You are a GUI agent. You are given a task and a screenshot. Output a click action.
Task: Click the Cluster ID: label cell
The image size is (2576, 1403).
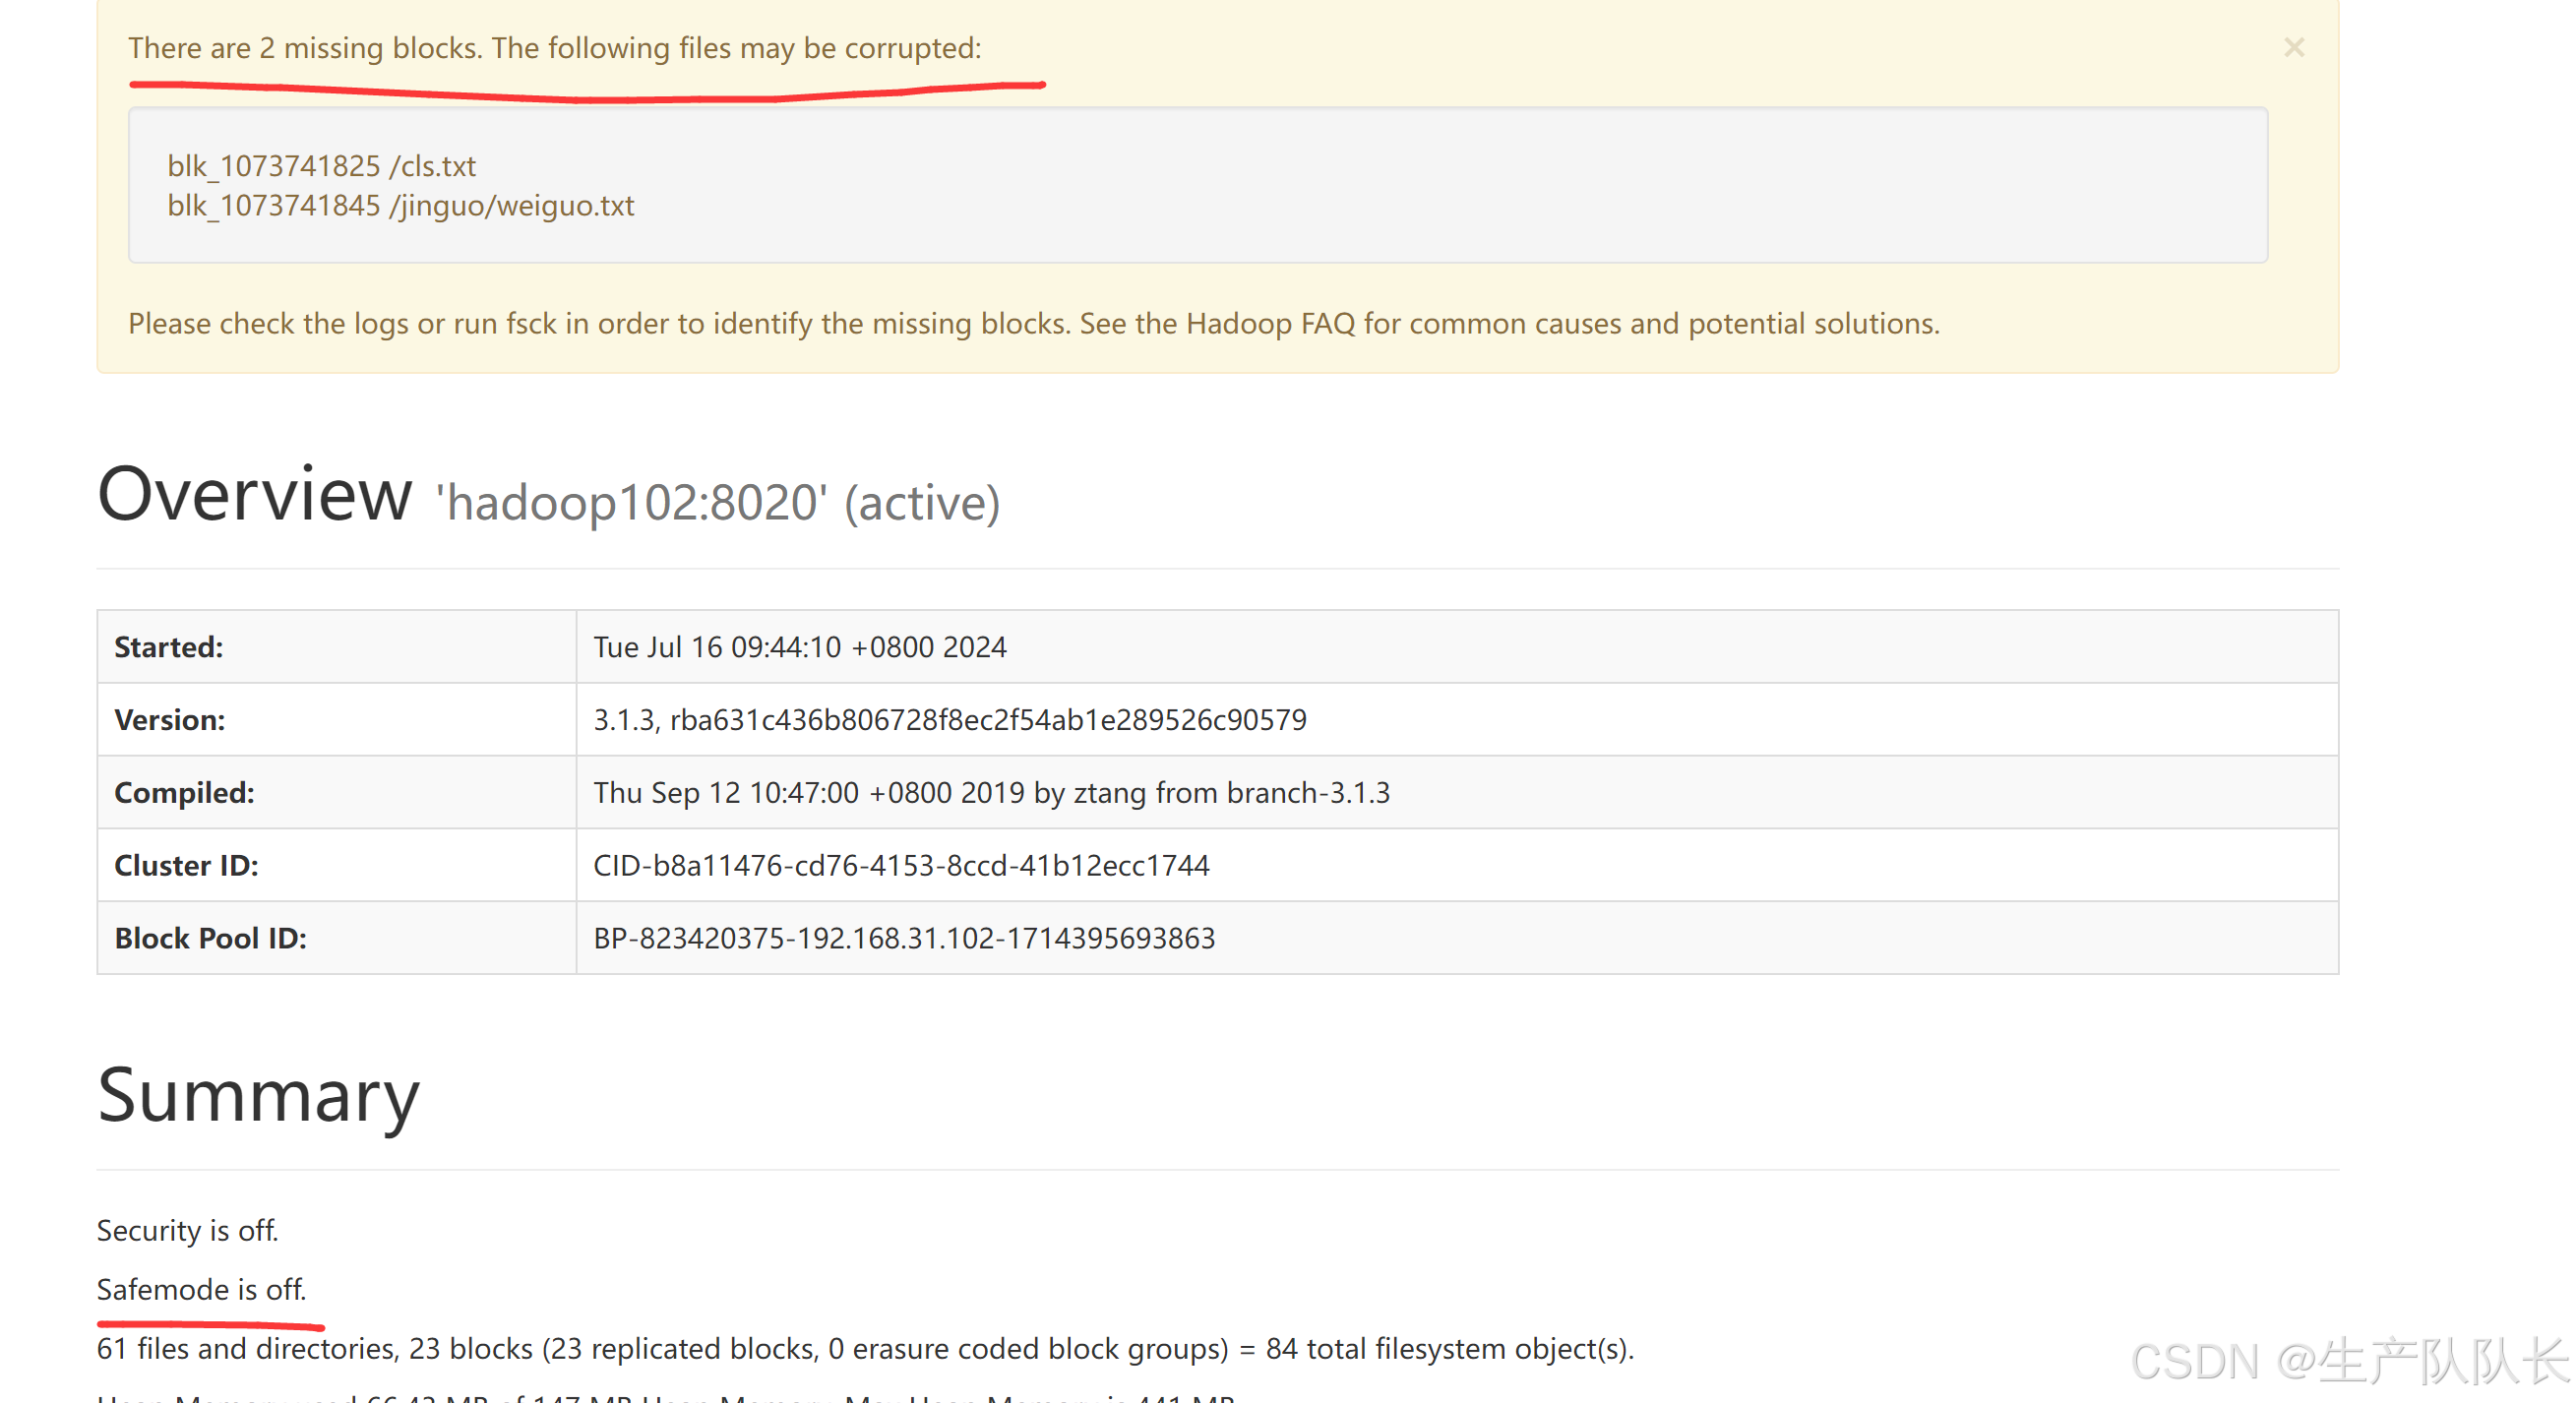[x=337, y=865]
